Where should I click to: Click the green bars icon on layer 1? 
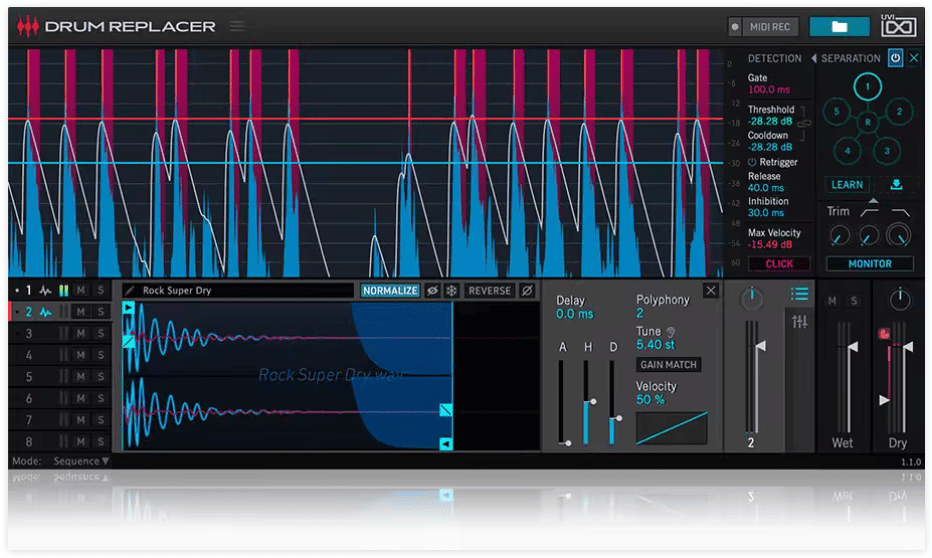pos(64,291)
